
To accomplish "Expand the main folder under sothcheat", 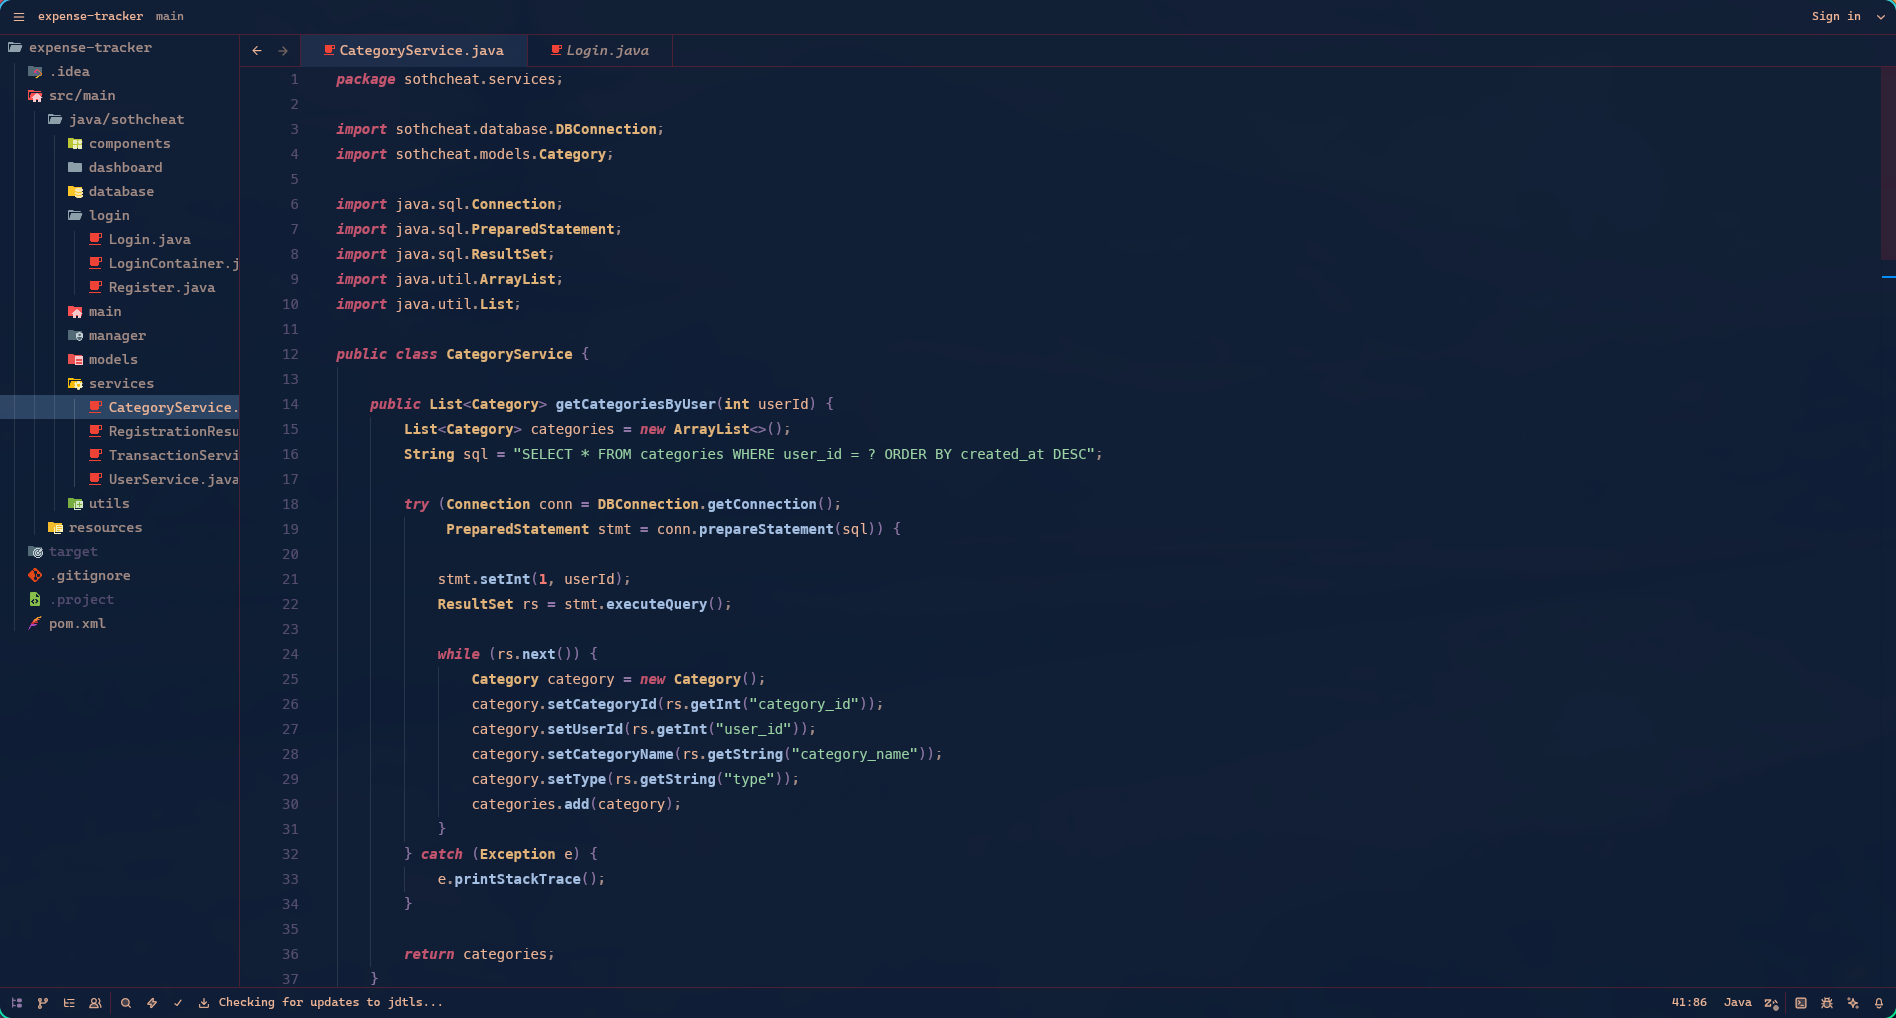I will pos(120,311).
